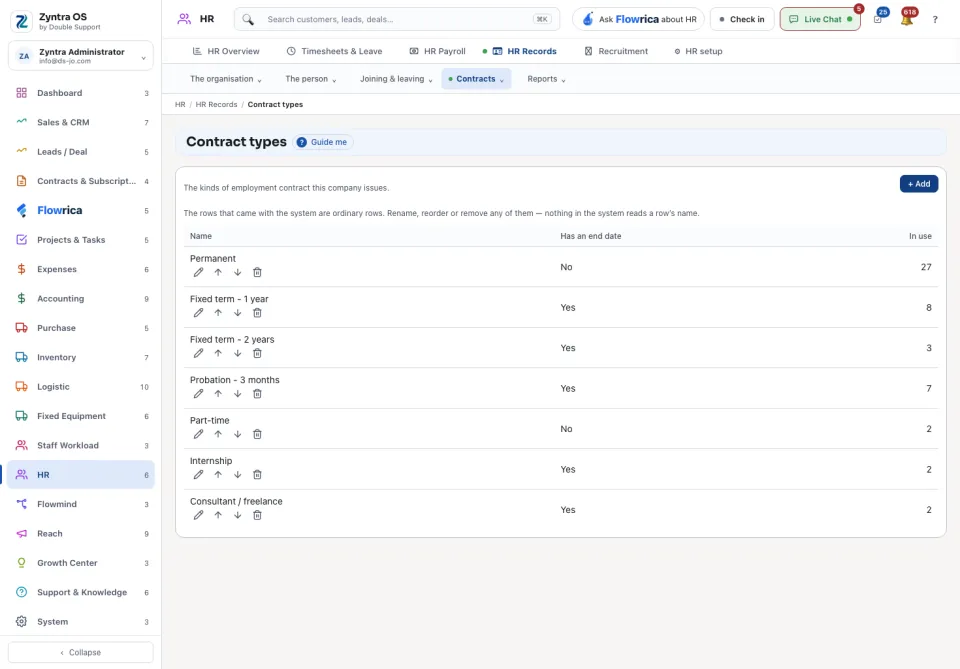This screenshot has width=960, height=669.
Task: Expand The organisation submenu
Action: coord(226,79)
